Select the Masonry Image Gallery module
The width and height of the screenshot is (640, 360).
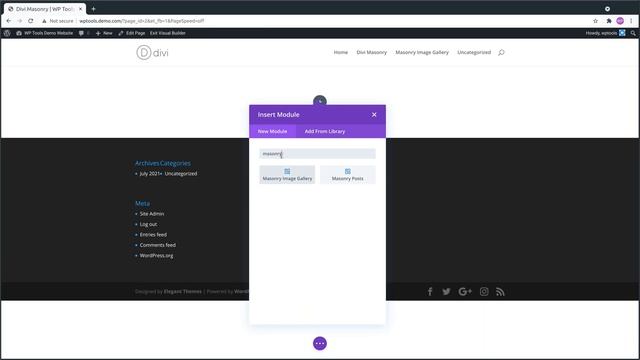pyautogui.click(x=287, y=175)
